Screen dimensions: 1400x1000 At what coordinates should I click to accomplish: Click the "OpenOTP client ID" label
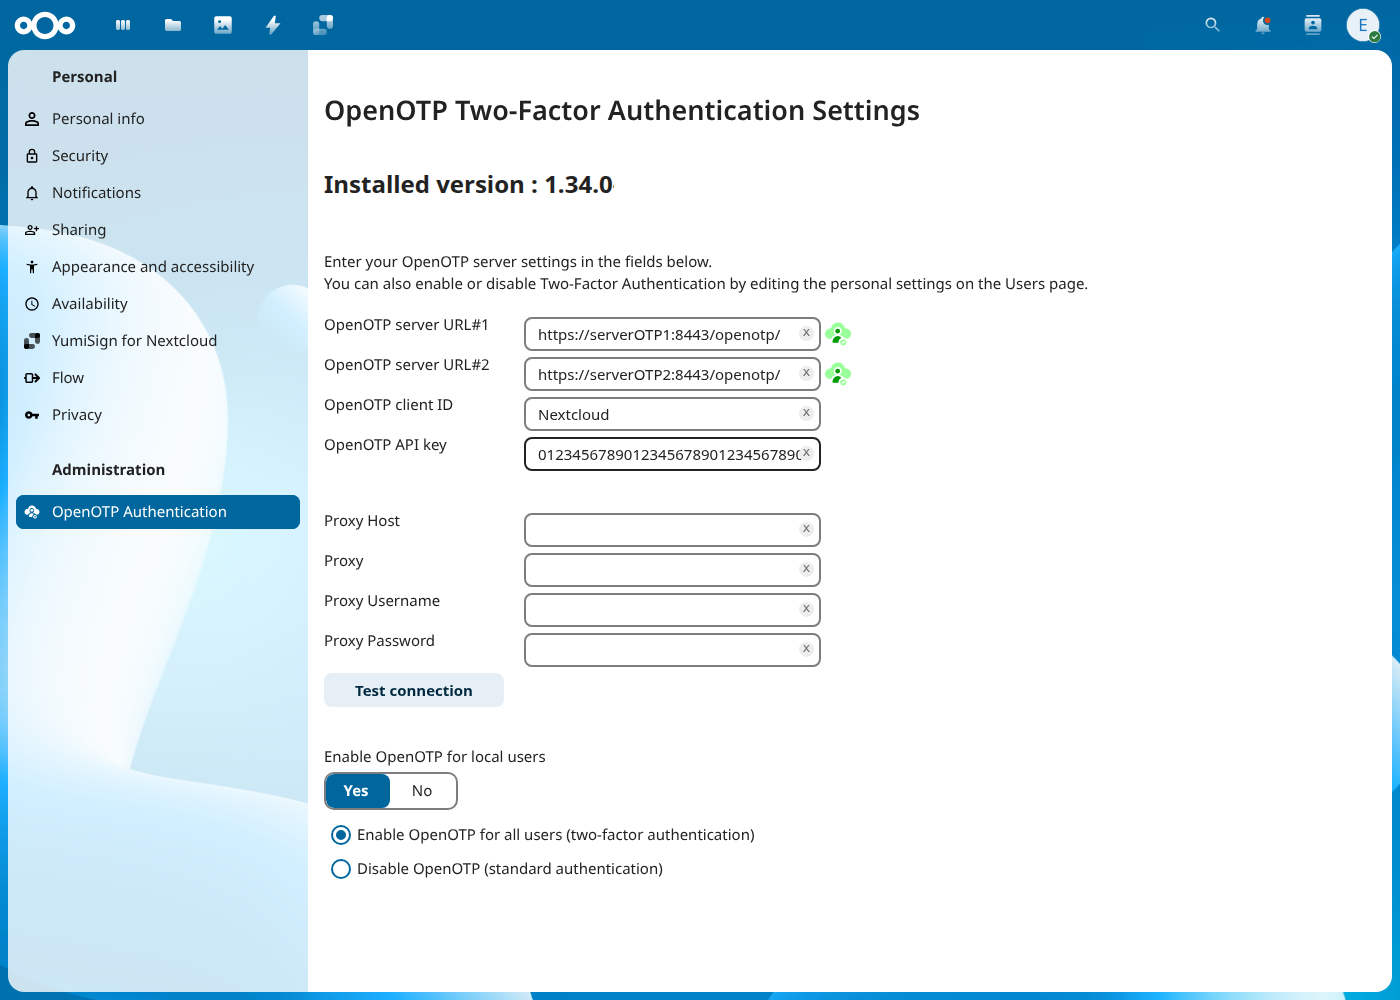pyautogui.click(x=388, y=405)
